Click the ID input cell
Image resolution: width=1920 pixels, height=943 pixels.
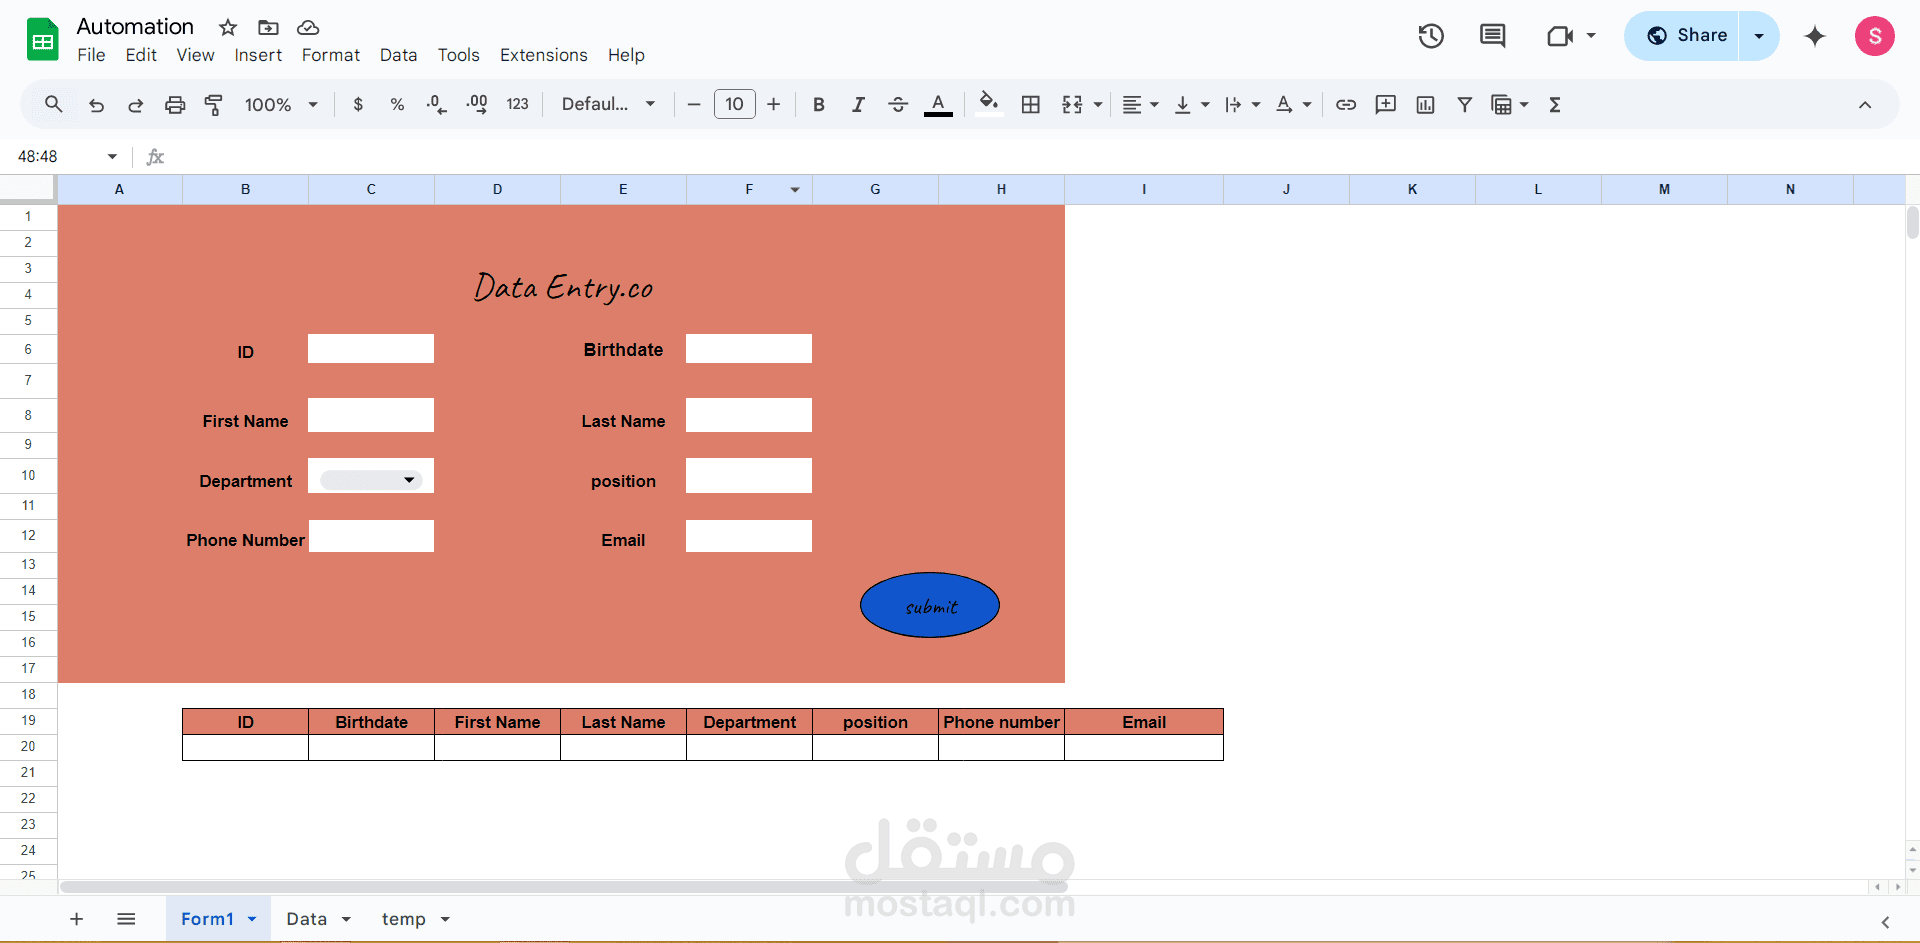[x=371, y=349]
